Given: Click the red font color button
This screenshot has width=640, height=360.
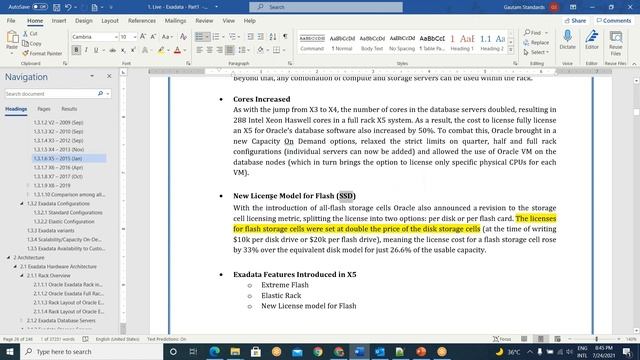Looking at the screenshot, I should coord(177,50).
